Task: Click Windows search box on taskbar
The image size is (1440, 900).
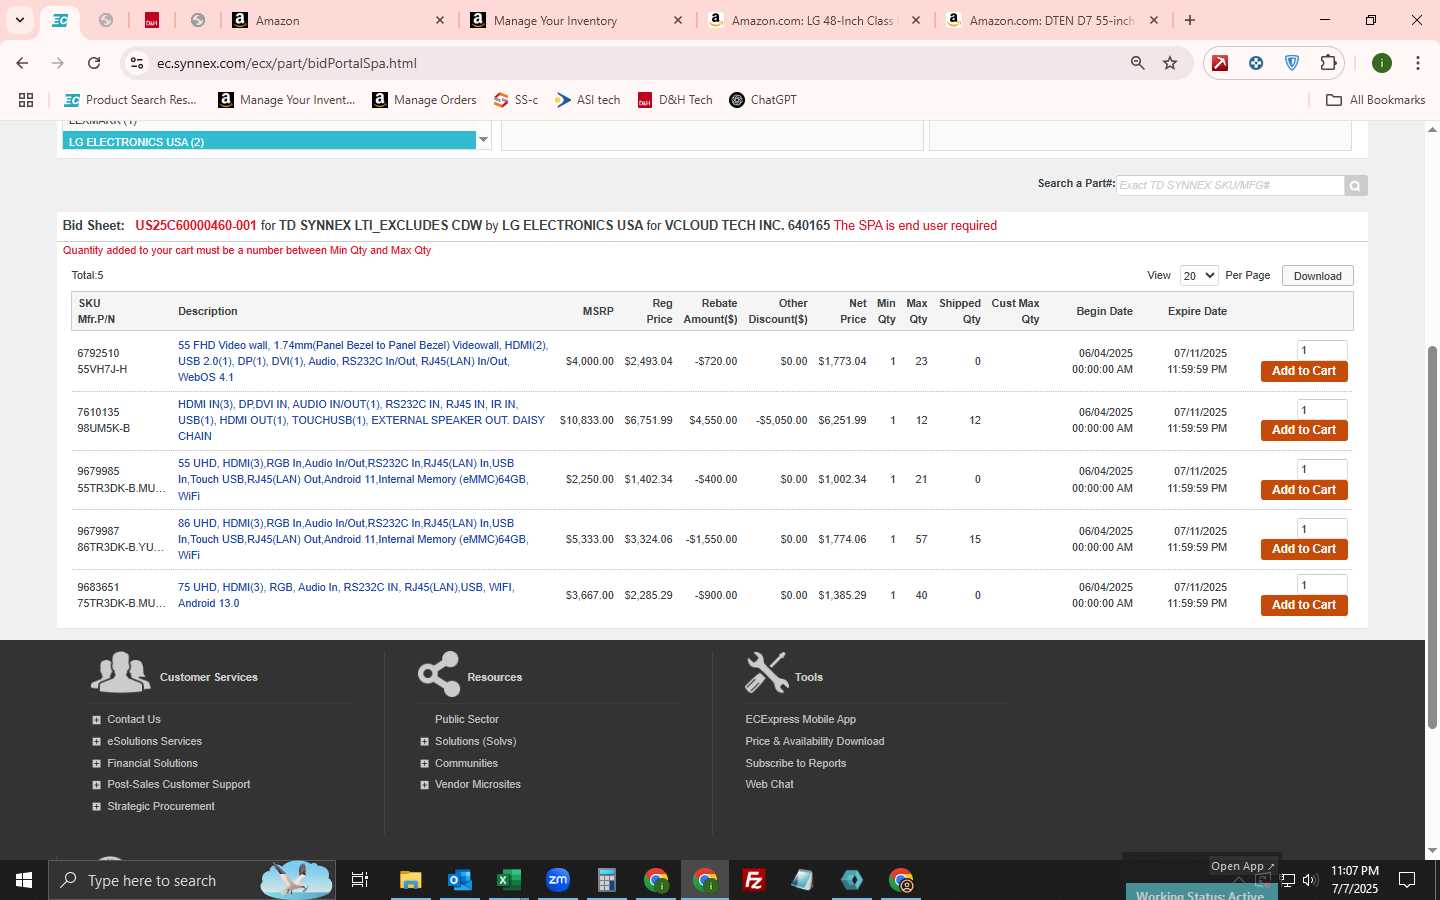Action: pos(190,880)
